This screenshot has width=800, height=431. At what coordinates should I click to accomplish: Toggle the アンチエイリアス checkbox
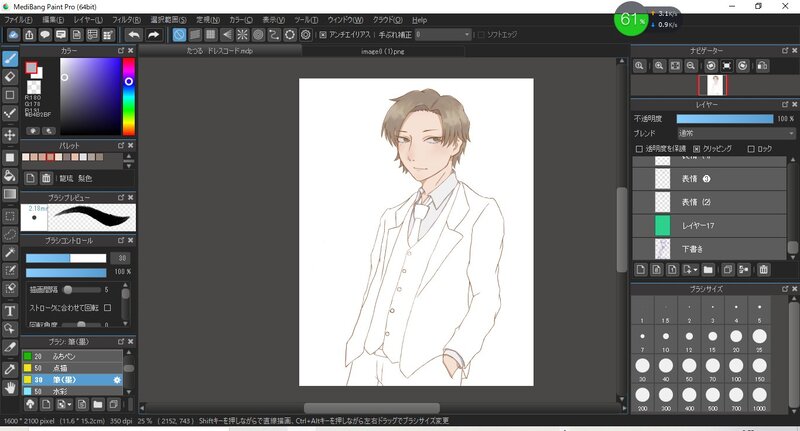point(321,34)
